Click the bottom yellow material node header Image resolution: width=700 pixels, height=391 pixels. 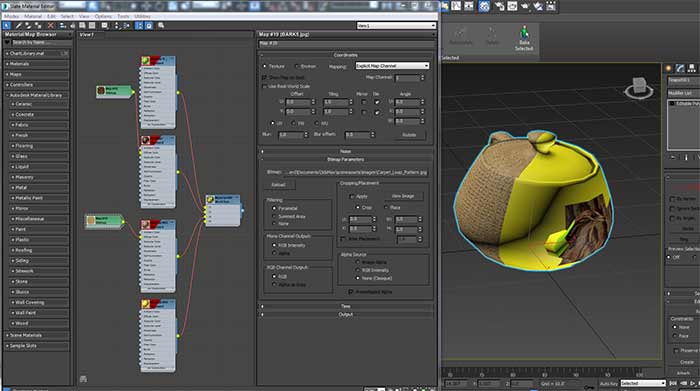point(158,304)
